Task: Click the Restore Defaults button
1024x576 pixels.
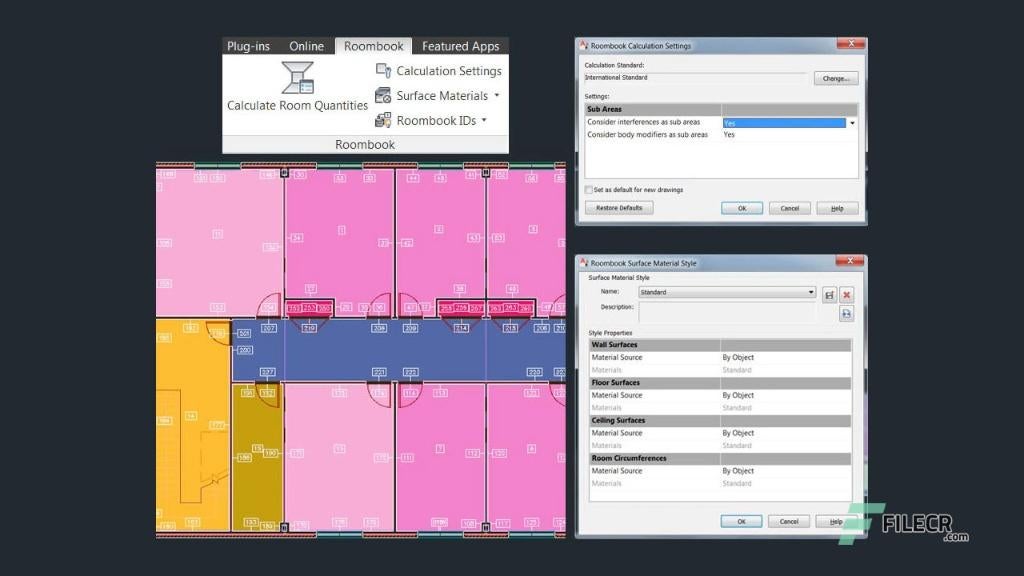Action: point(619,208)
